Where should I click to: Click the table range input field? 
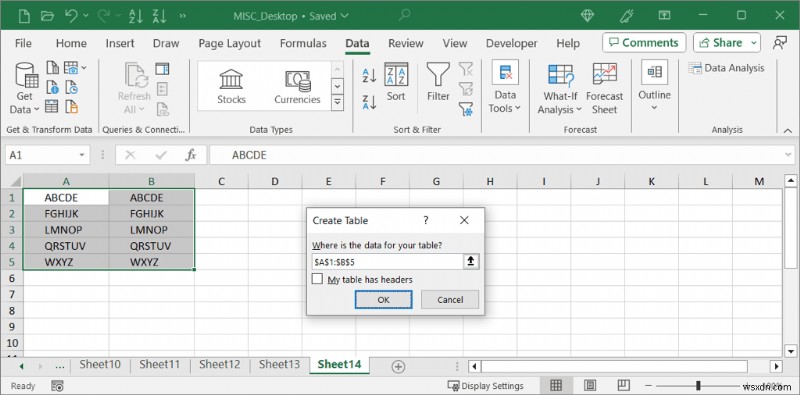(388, 261)
